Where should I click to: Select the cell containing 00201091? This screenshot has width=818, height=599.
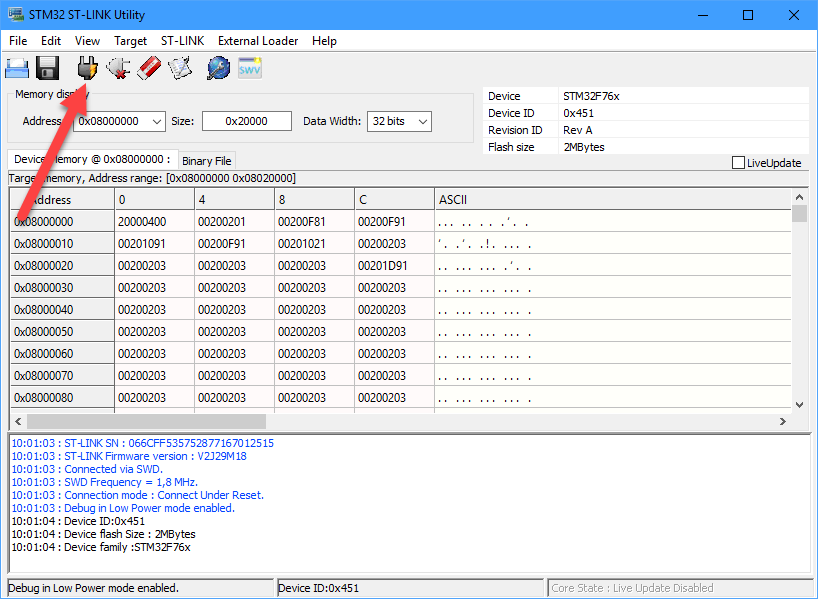154,244
